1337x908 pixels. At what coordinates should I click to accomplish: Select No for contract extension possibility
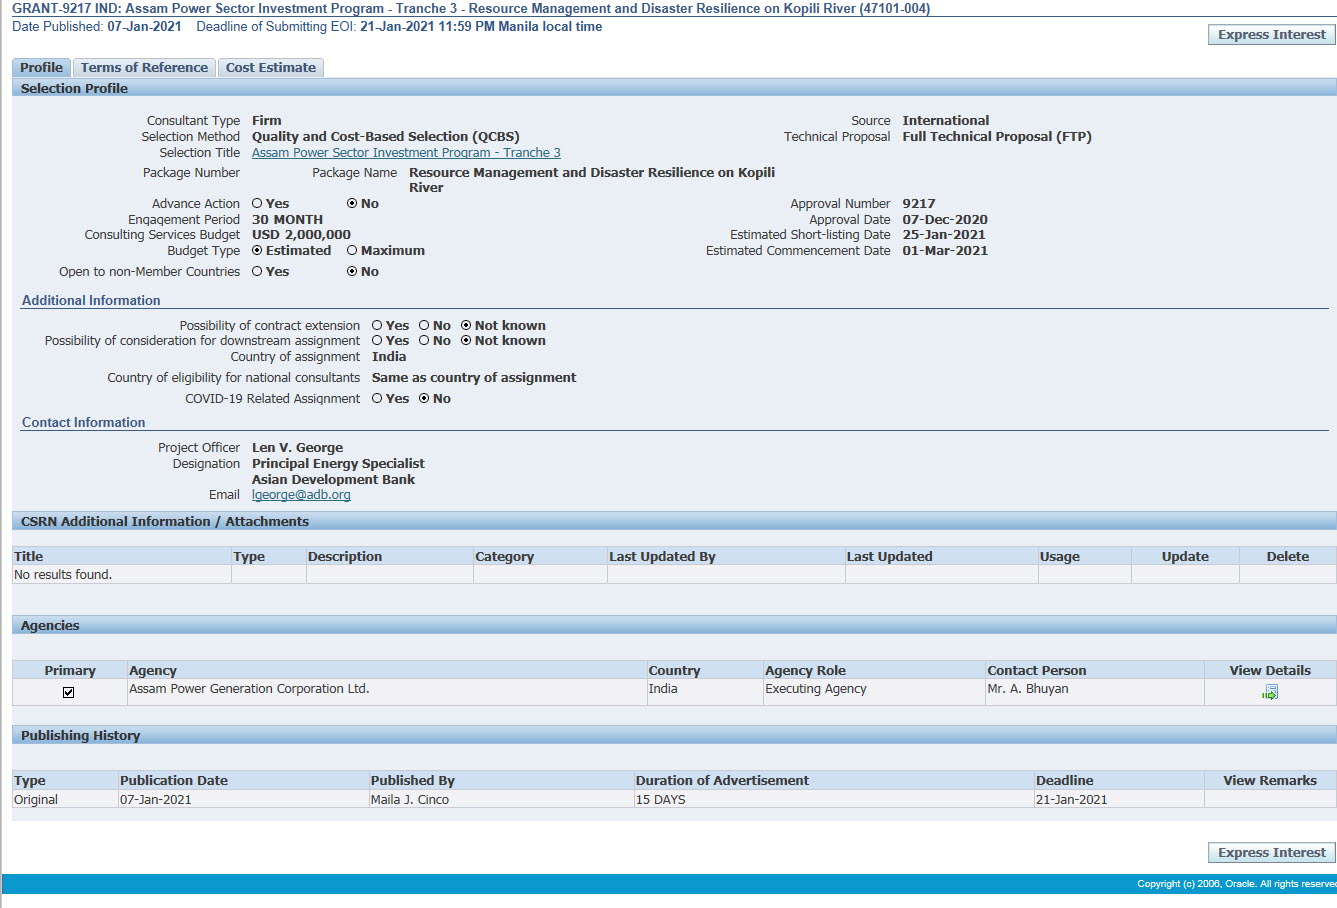pyautogui.click(x=424, y=325)
